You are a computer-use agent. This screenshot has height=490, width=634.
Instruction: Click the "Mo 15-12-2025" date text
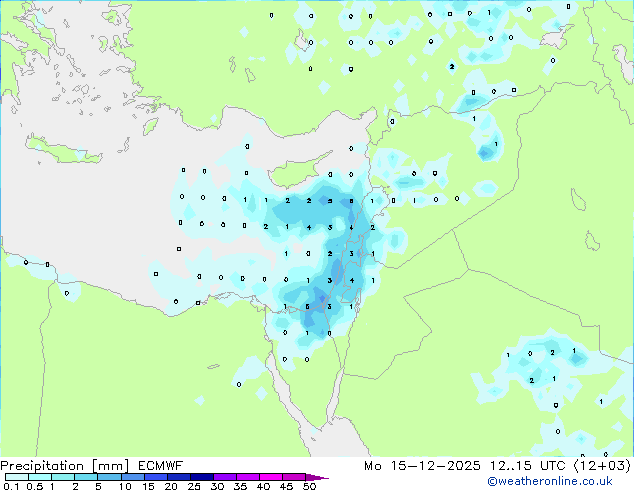tap(422, 466)
